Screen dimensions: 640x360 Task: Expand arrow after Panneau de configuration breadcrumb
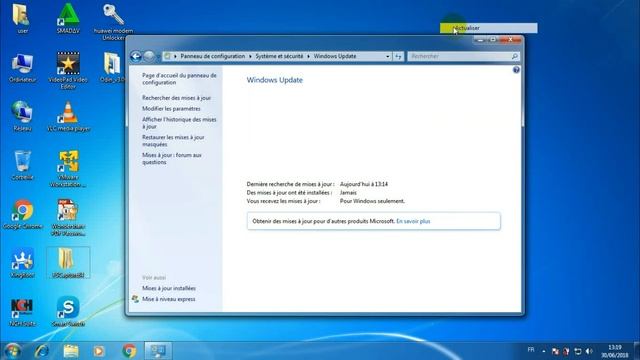coord(250,56)
